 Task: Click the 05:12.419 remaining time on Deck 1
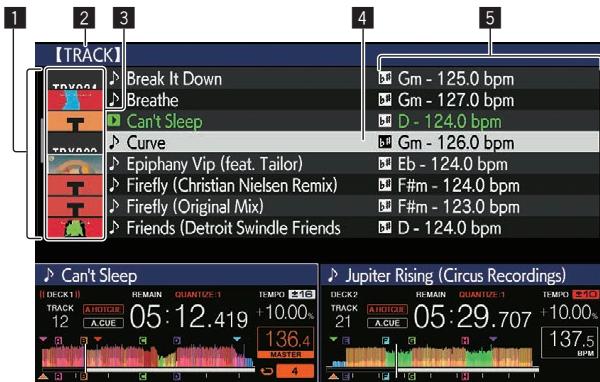point(189,317)
